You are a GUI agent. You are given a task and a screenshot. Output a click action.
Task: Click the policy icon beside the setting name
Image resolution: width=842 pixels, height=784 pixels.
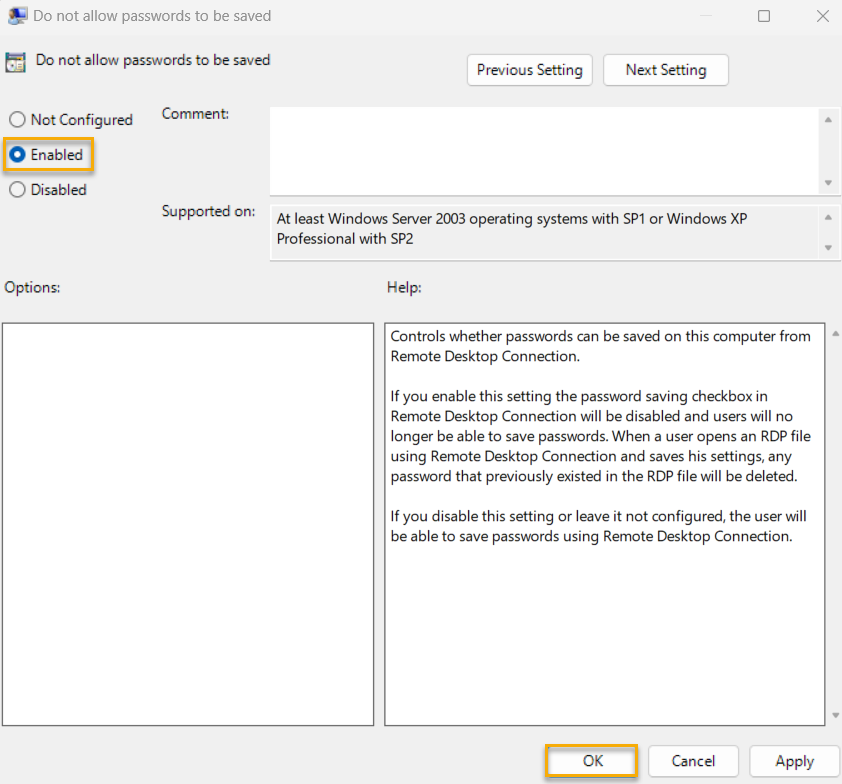15,62
